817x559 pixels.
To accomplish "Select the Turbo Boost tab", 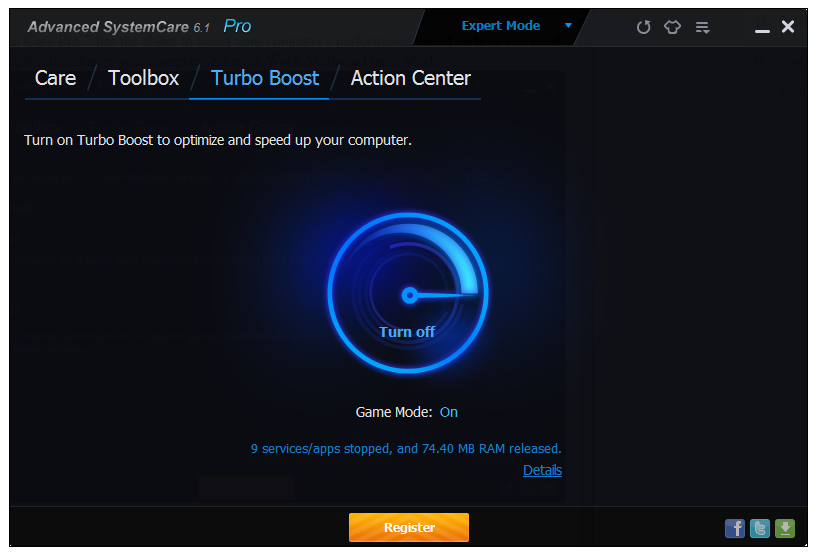I will pos(265,78).
